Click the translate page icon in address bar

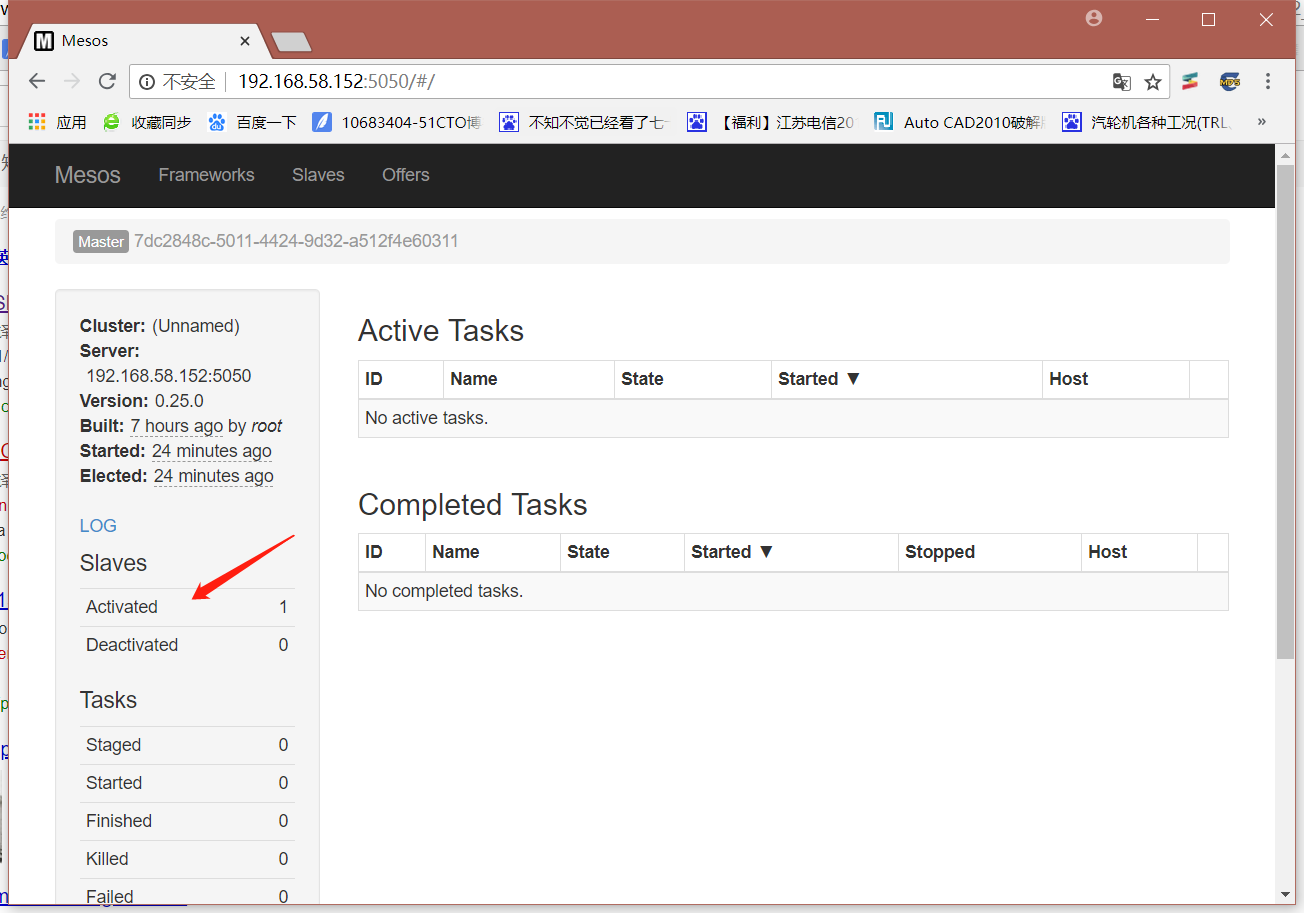[x=1122, y=82]
